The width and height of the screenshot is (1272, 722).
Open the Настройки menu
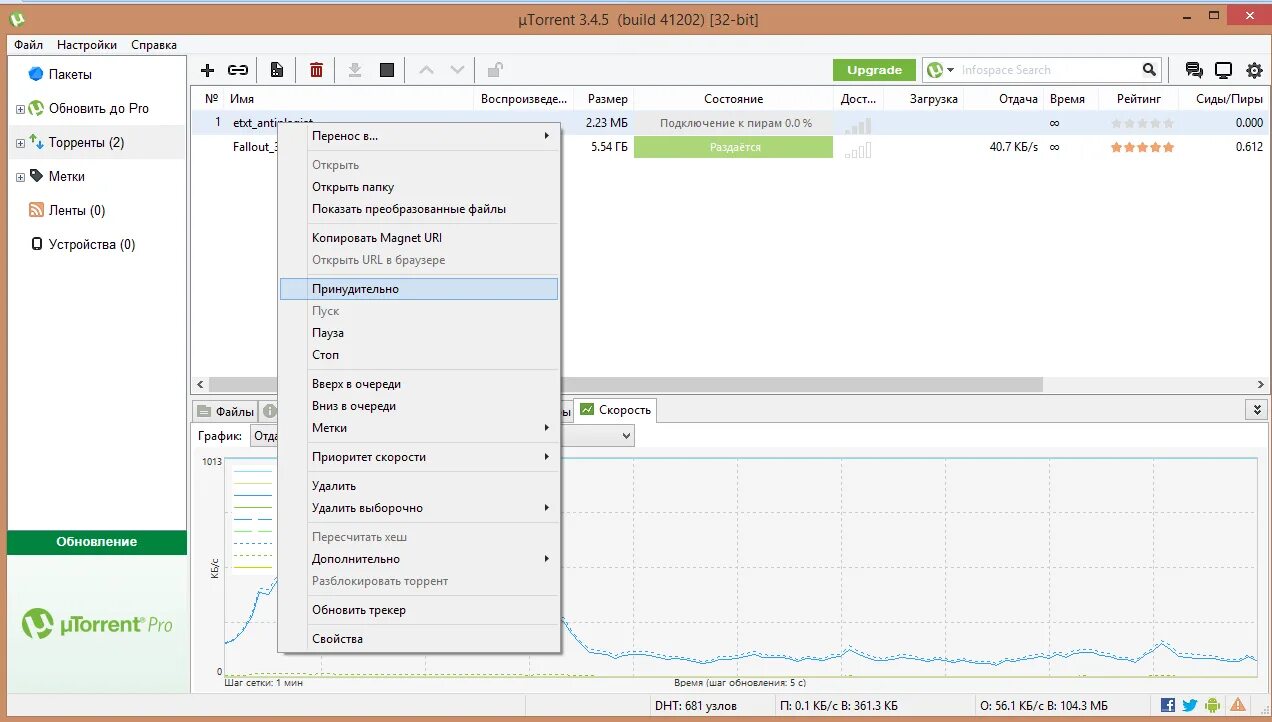pos(87,45)
